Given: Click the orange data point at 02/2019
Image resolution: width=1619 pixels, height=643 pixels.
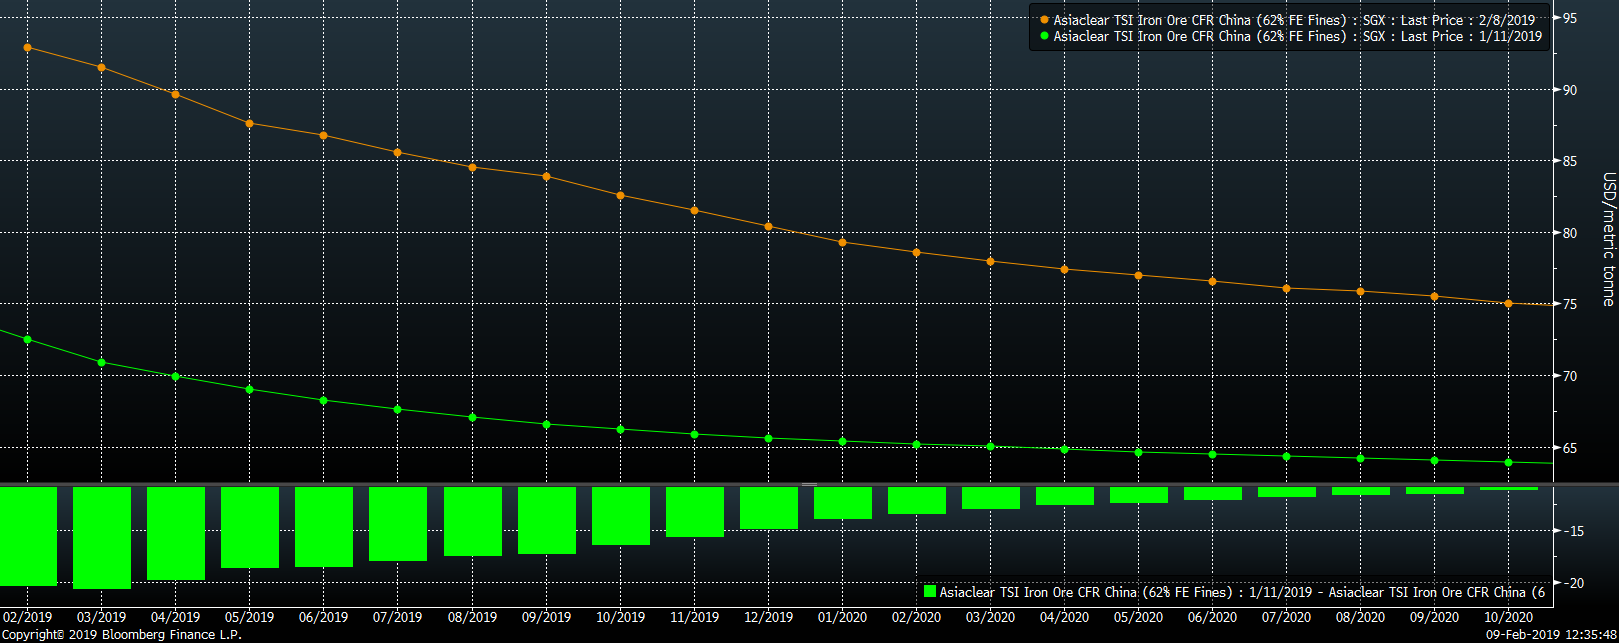Looking at the screenshot, I should click(x=27, y=48).
